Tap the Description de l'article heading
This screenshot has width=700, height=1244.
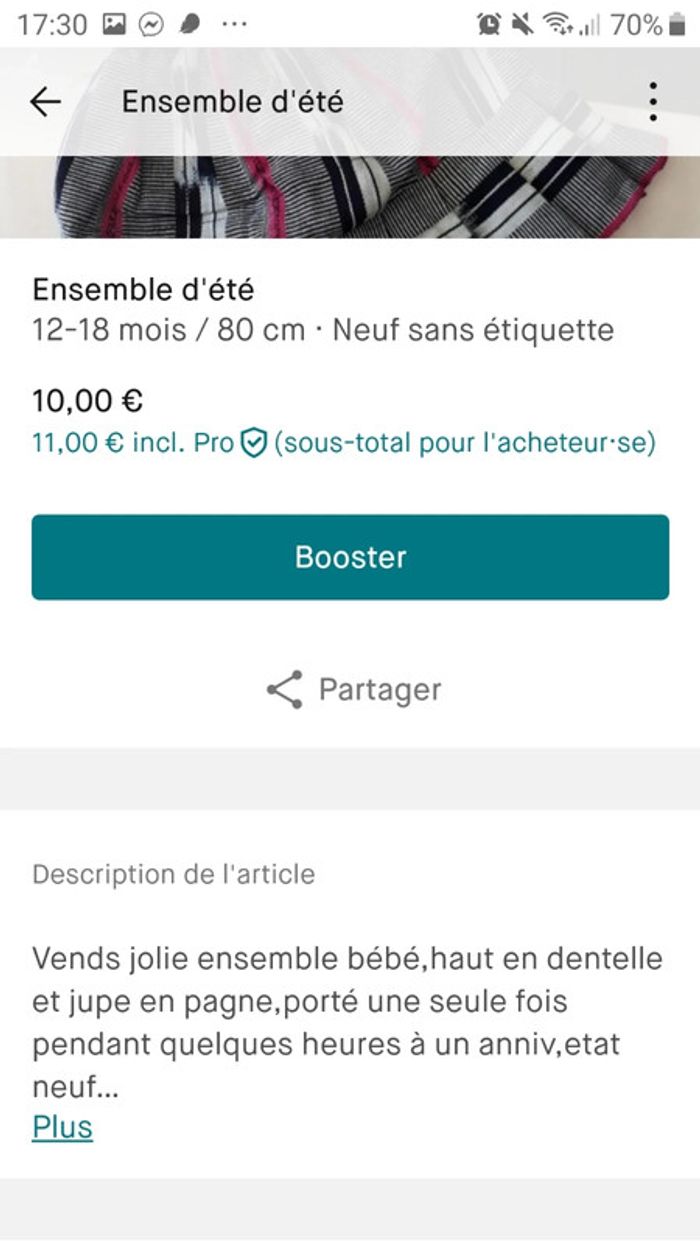[x=172, y=874]
